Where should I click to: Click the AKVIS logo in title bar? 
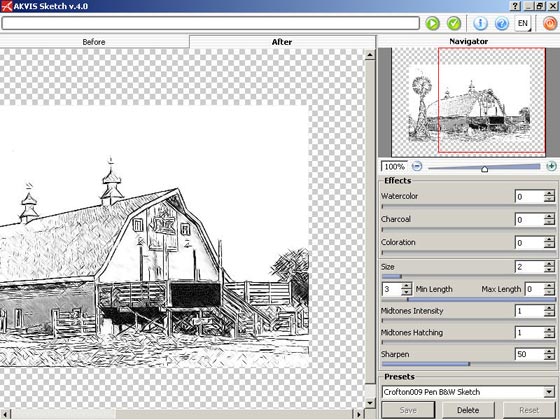click(x=6, y=6)
